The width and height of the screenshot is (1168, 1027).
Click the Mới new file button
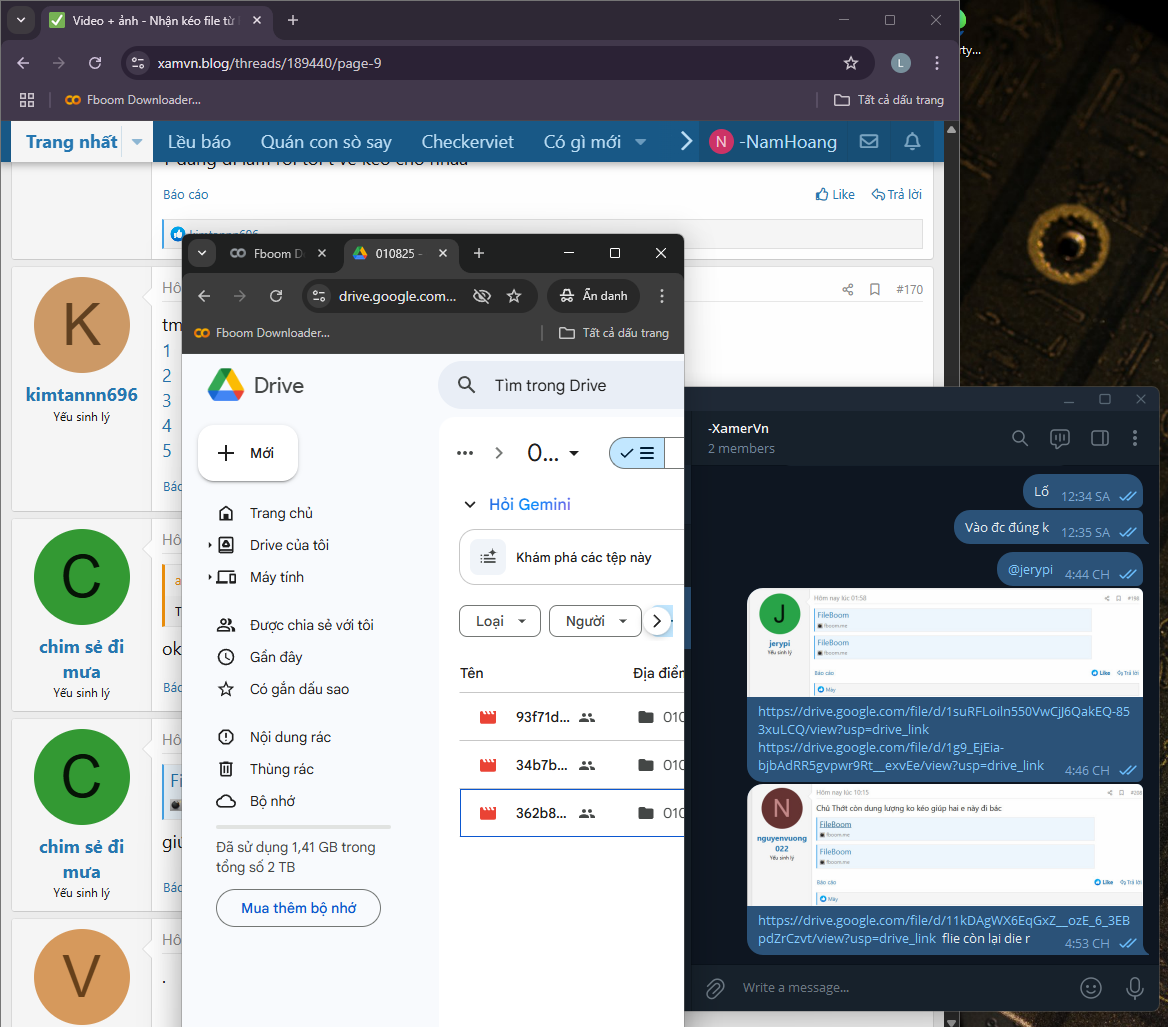tap(248, 453)
